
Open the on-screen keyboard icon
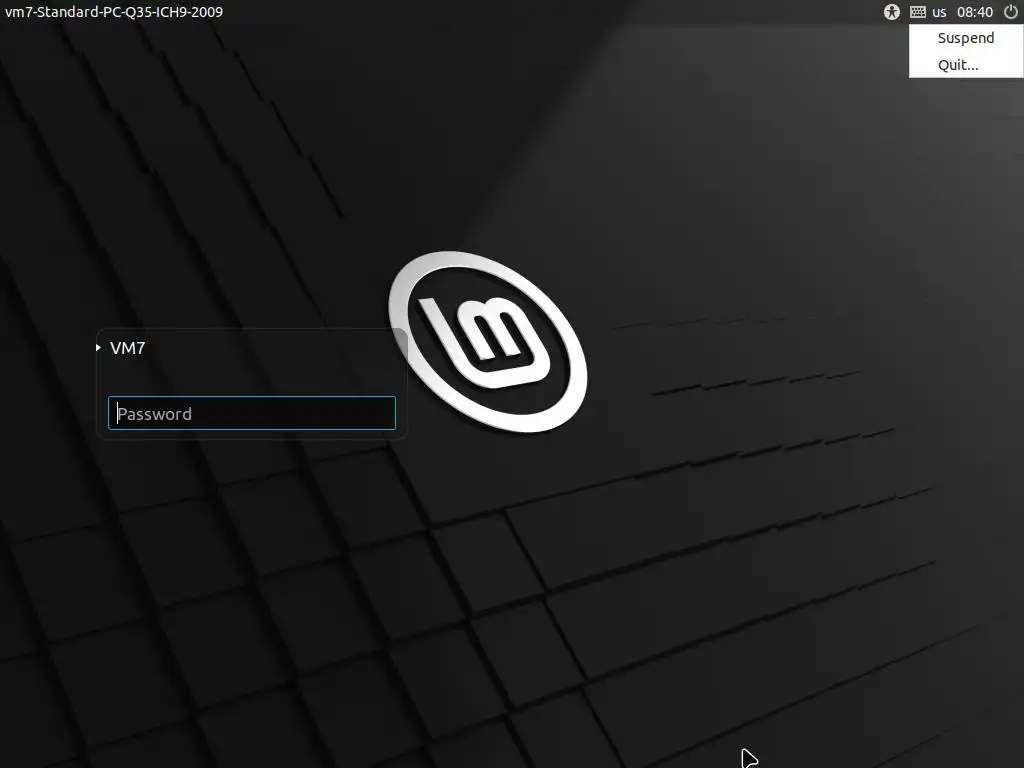[x=918, y=12]
